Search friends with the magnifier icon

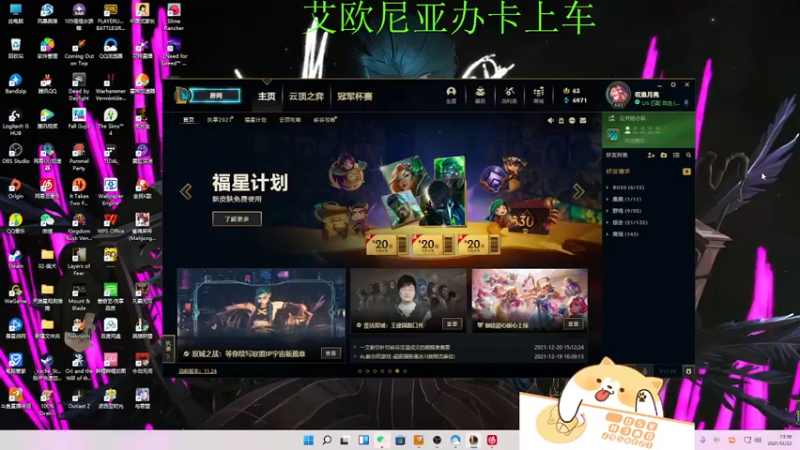point(689,155)
